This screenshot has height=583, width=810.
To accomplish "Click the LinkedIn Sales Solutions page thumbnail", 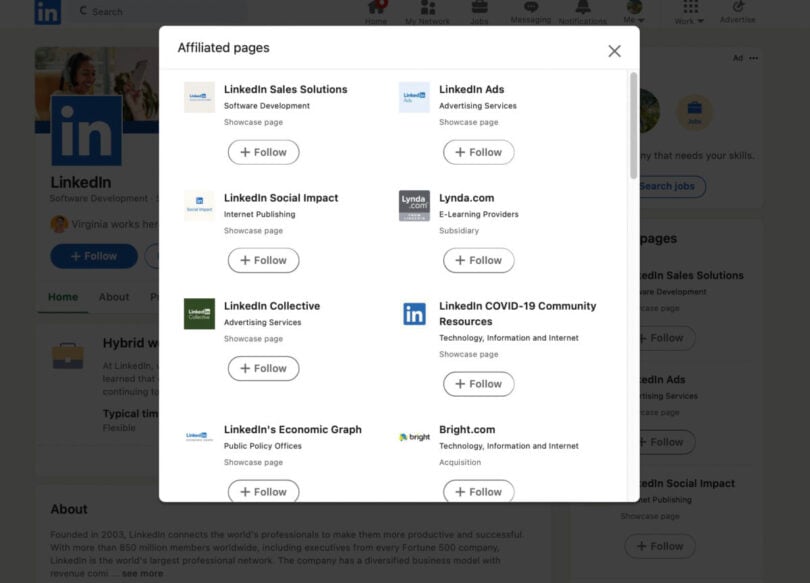I will click(198, 98).
